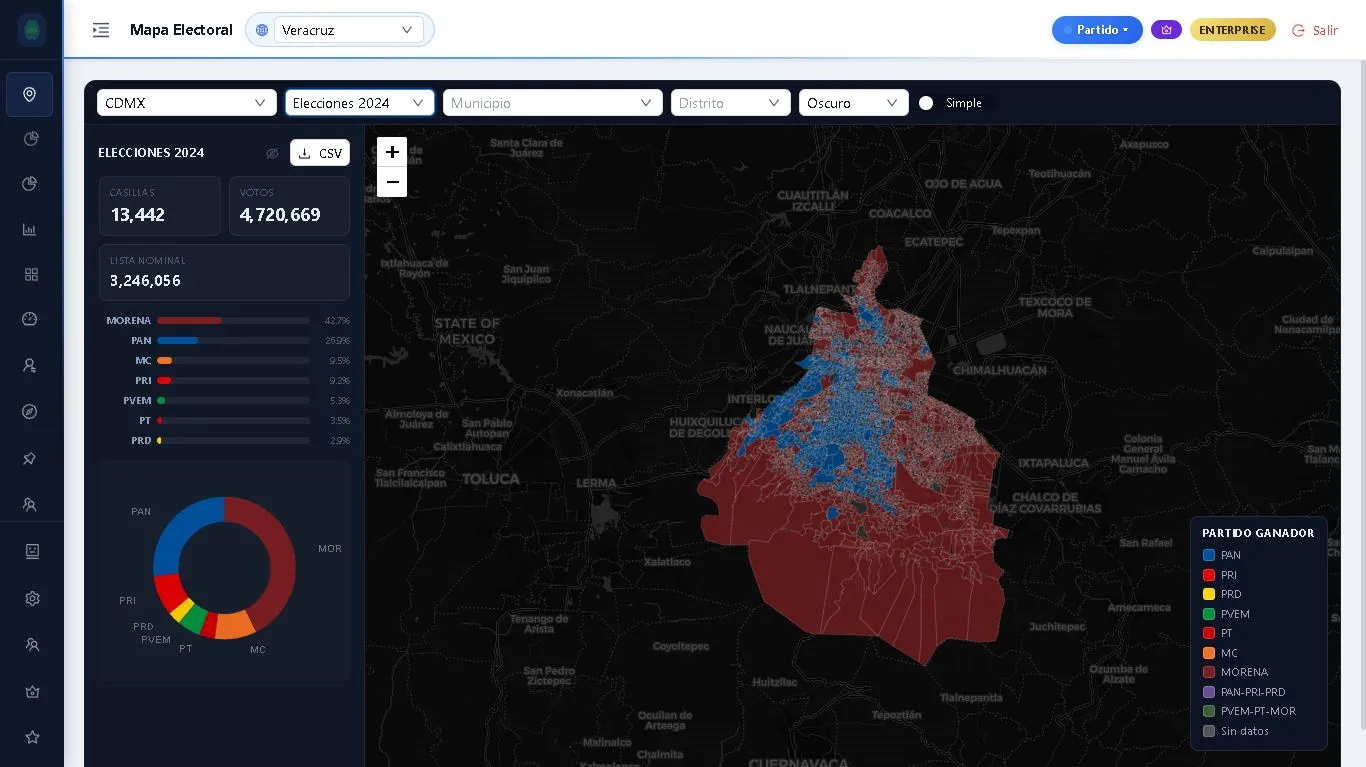Click the pushpin sidebar icon
Screen dimensions: 1366x767
(x=29, y=458)
